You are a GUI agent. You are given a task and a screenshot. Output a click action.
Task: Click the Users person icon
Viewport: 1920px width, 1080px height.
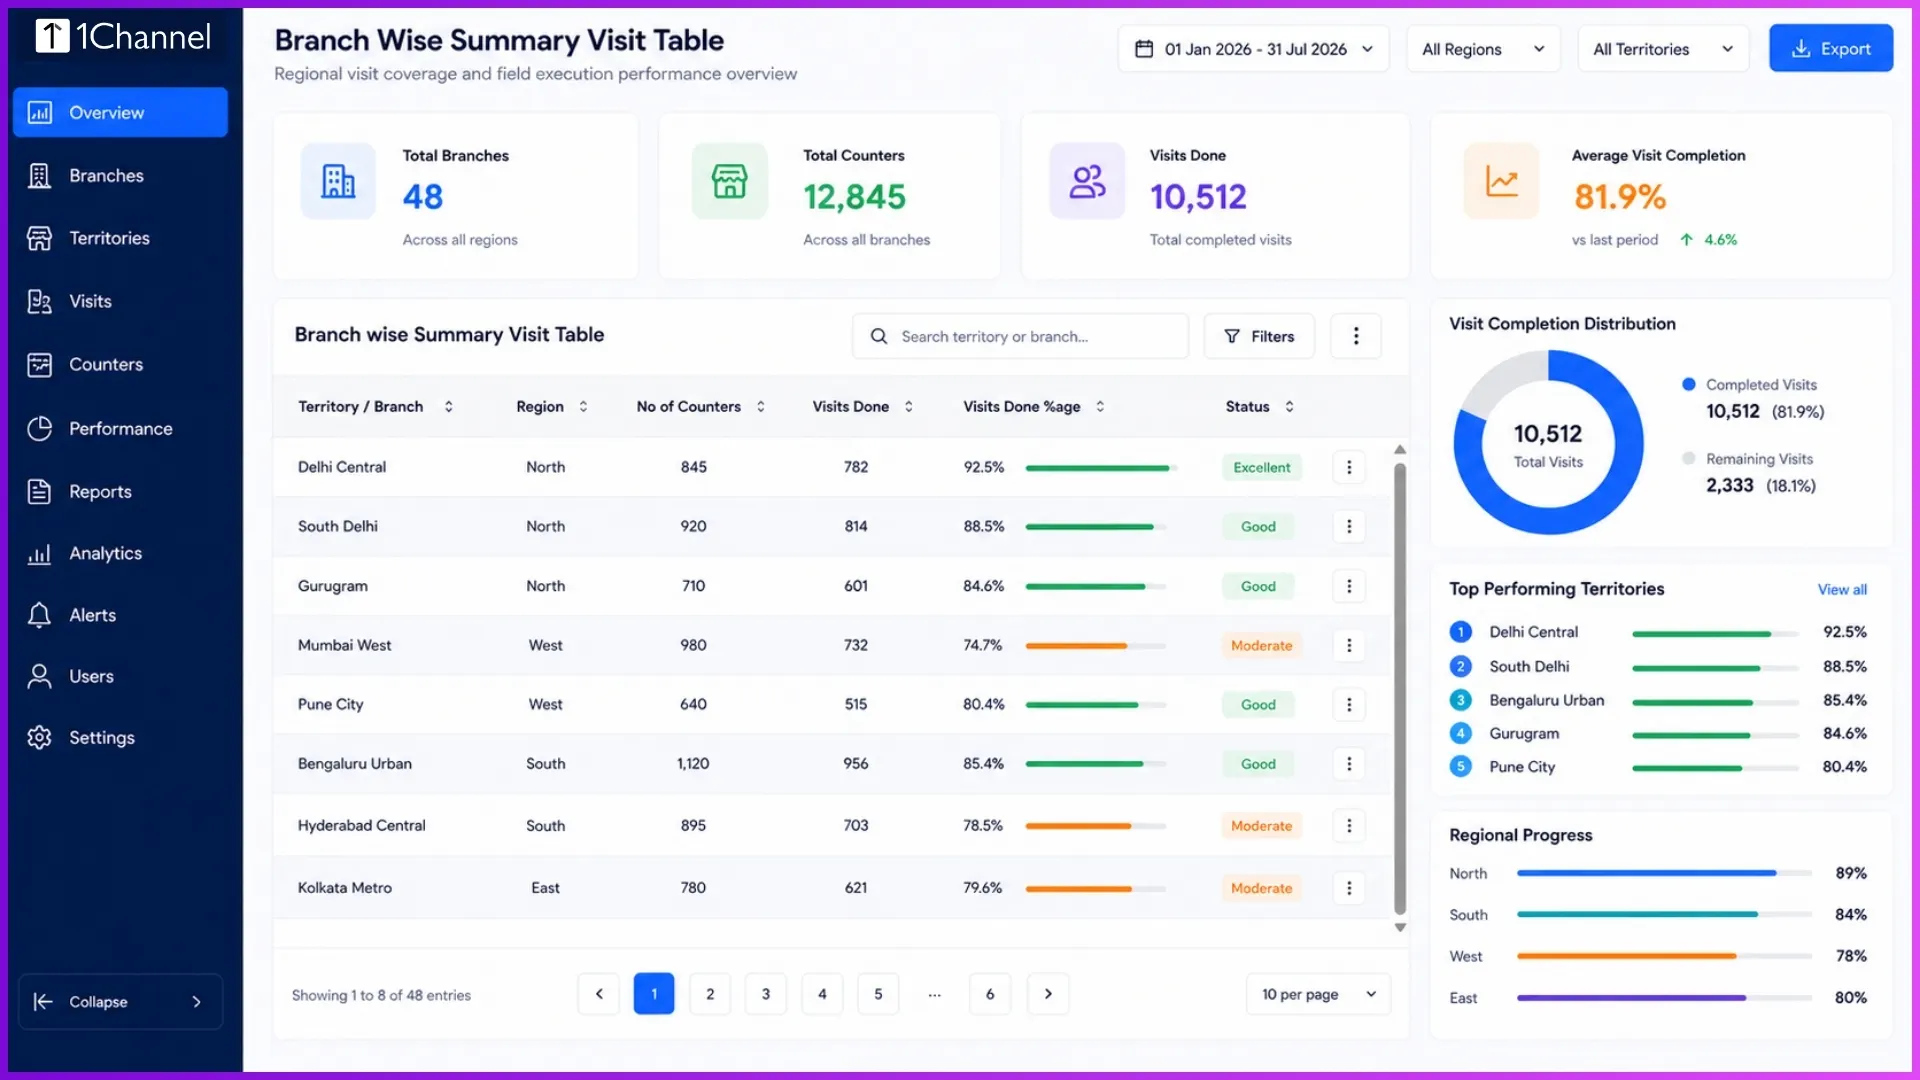pos(39,676)
